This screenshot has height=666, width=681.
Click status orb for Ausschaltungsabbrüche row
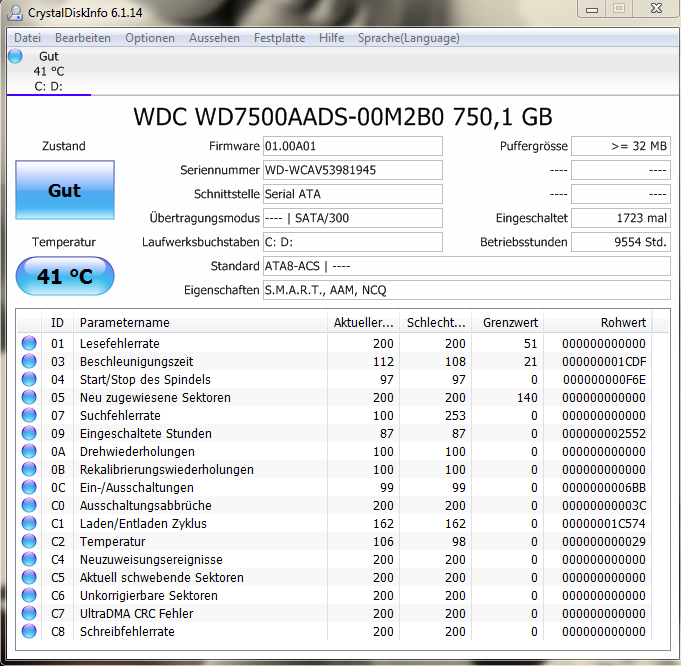click(29, 505)
